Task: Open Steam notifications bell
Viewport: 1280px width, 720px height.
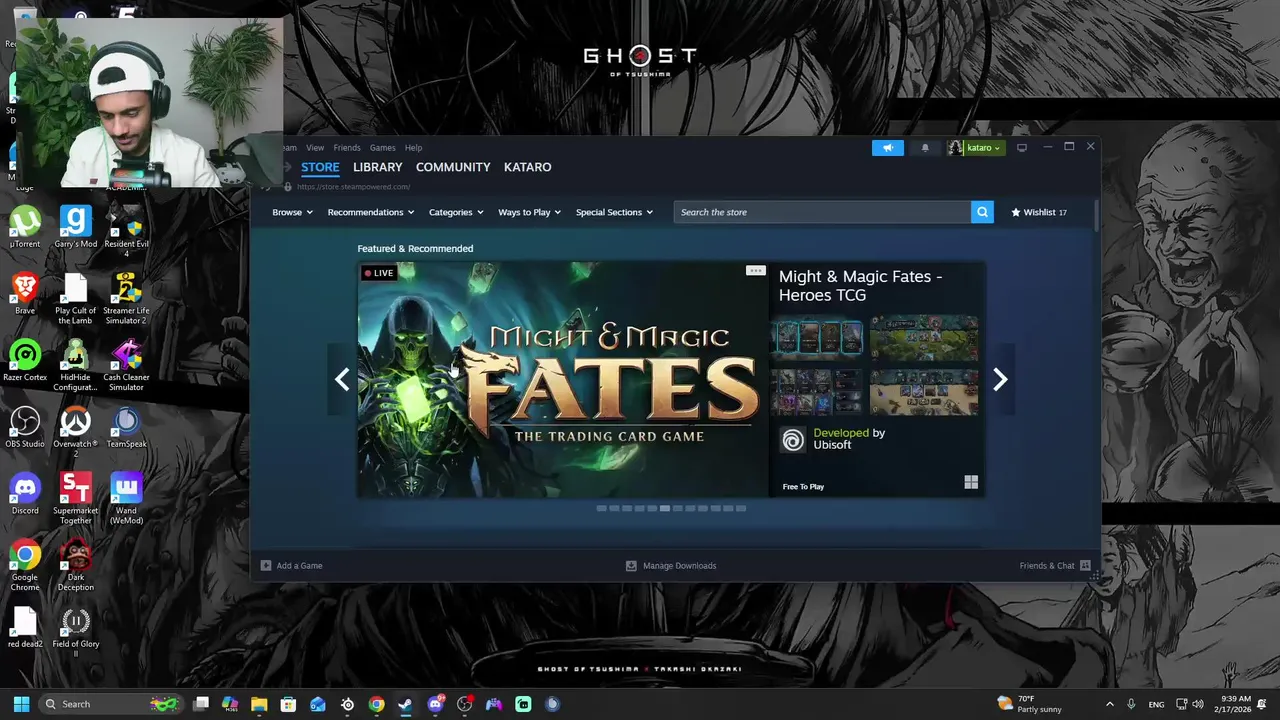Action: pyautogui.click(x=925, y=148)
